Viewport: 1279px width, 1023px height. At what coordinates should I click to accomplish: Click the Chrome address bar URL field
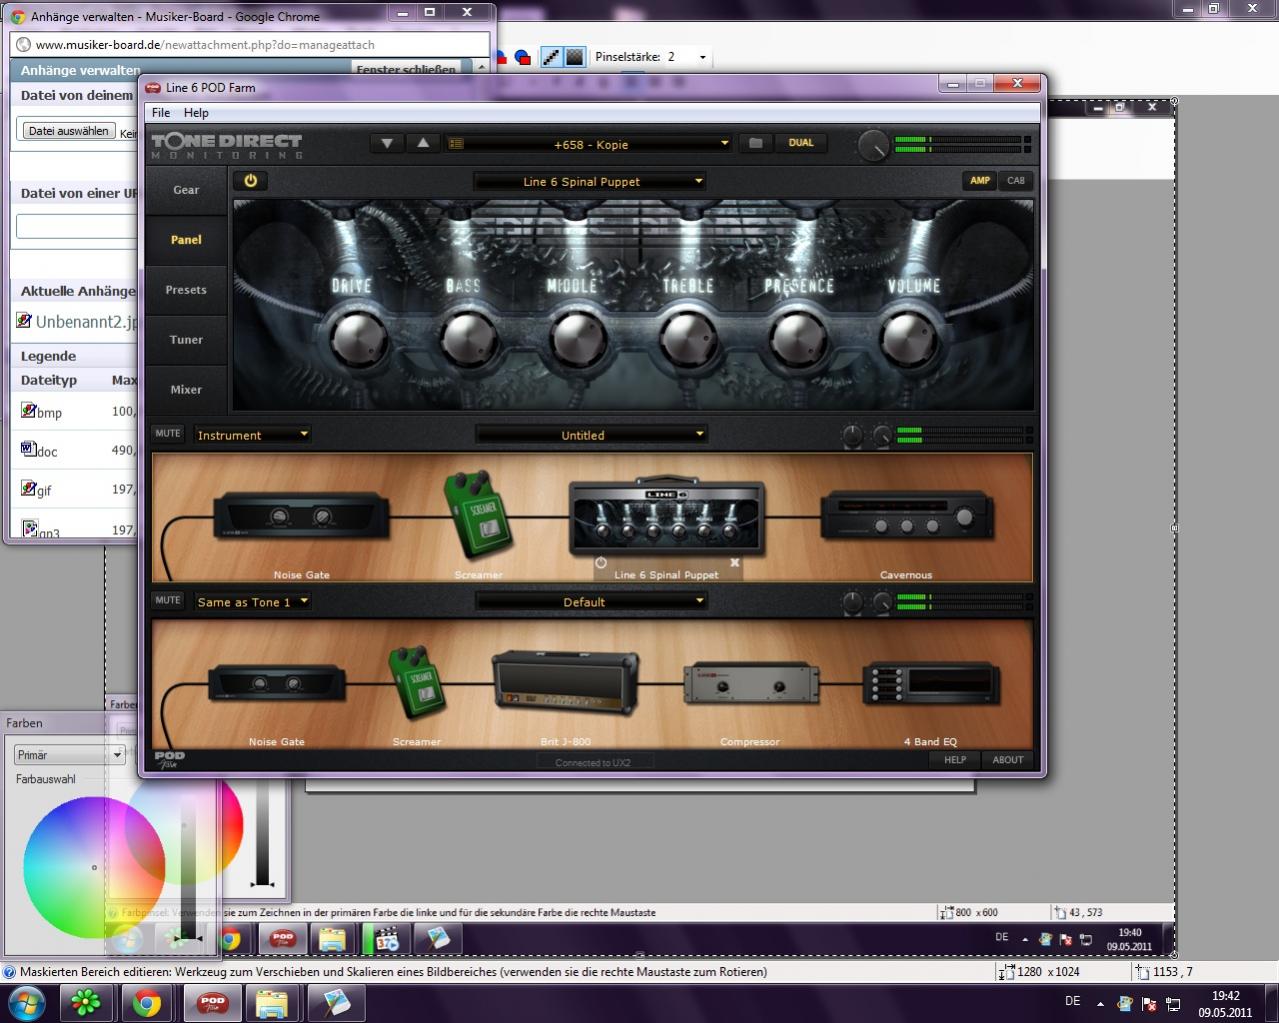250,45
